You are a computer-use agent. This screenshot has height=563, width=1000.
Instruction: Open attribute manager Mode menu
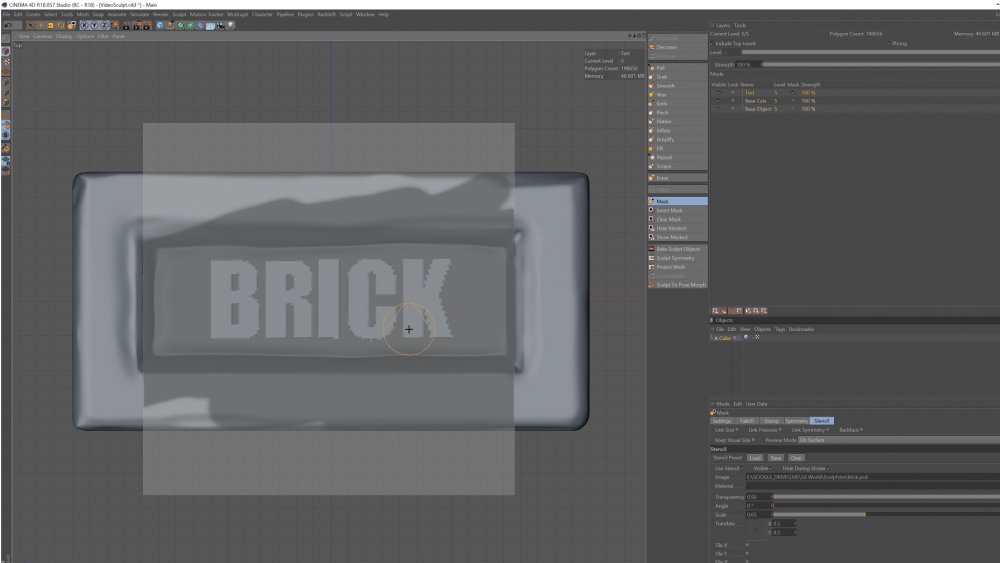(x=723, y=404)
